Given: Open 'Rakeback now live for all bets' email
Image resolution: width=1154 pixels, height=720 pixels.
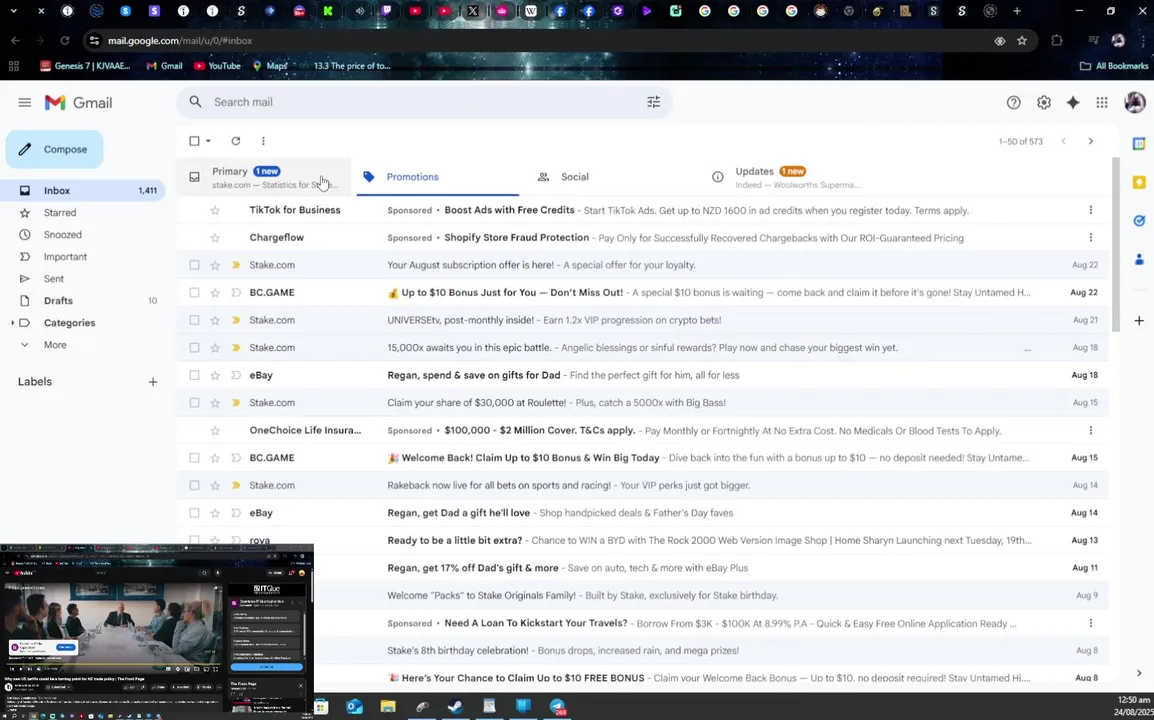Looking at the screenshot, I should [x=643, y=486].
